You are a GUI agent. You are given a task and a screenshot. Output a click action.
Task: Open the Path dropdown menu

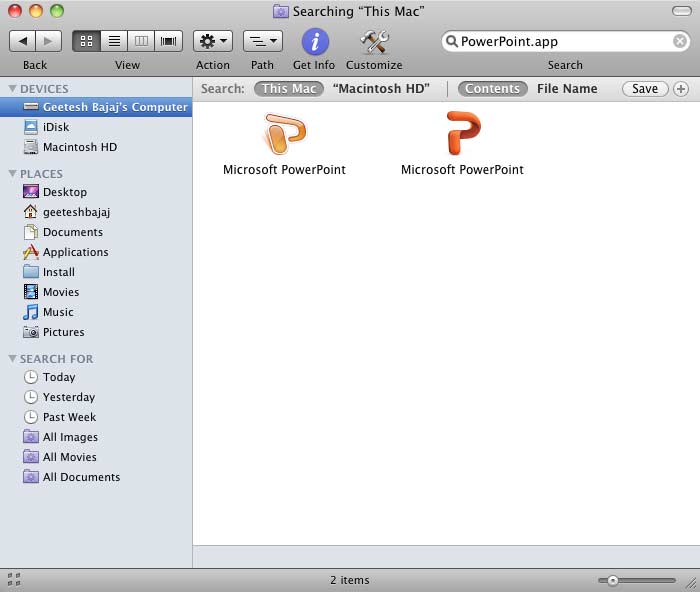[262, 42]
